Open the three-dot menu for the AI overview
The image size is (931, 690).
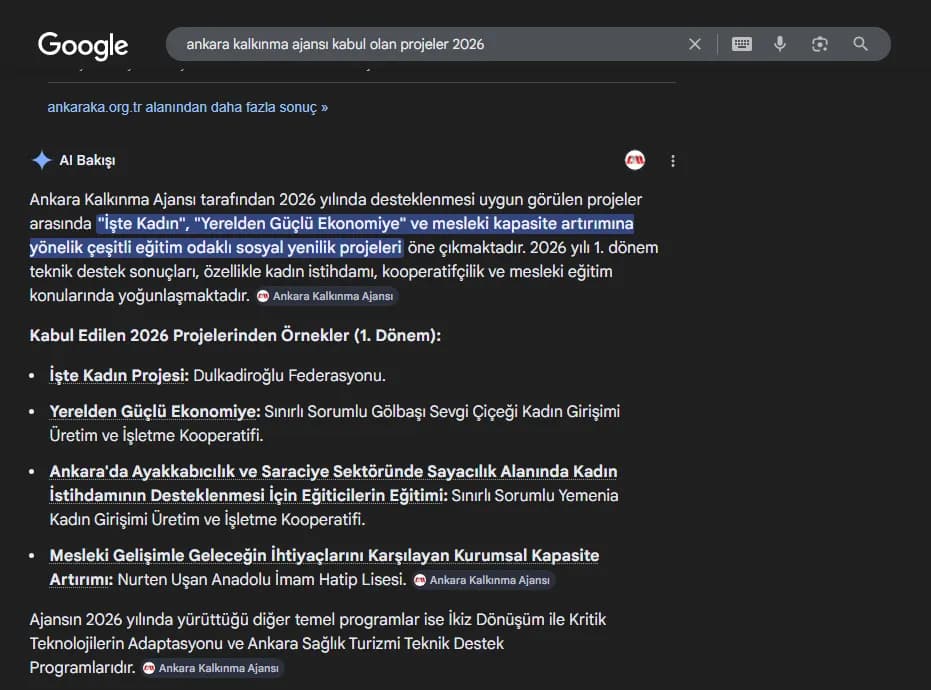[673, 160]
